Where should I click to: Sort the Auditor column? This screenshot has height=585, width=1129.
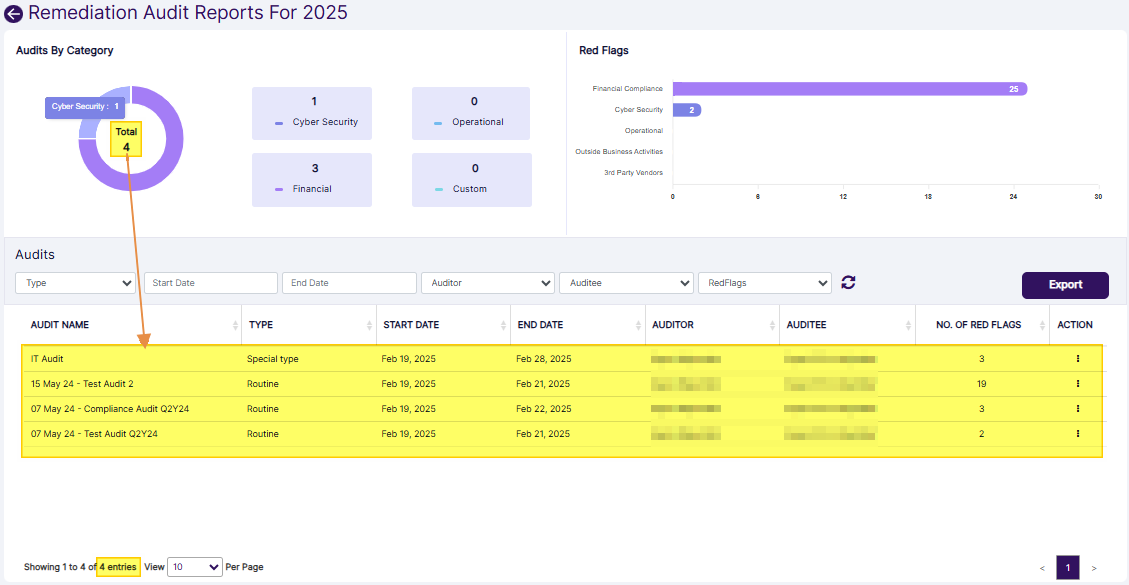click(x=772, y=324)
